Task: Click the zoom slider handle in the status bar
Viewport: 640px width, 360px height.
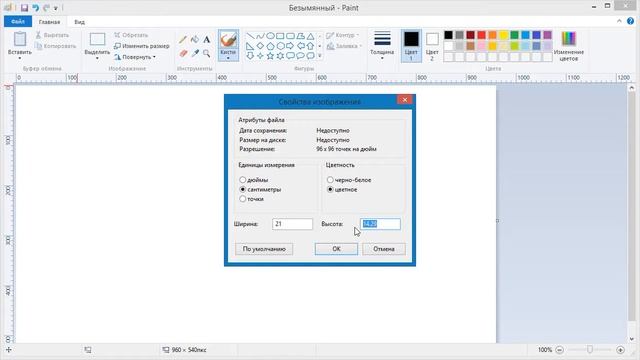Action: pos(590,350)
